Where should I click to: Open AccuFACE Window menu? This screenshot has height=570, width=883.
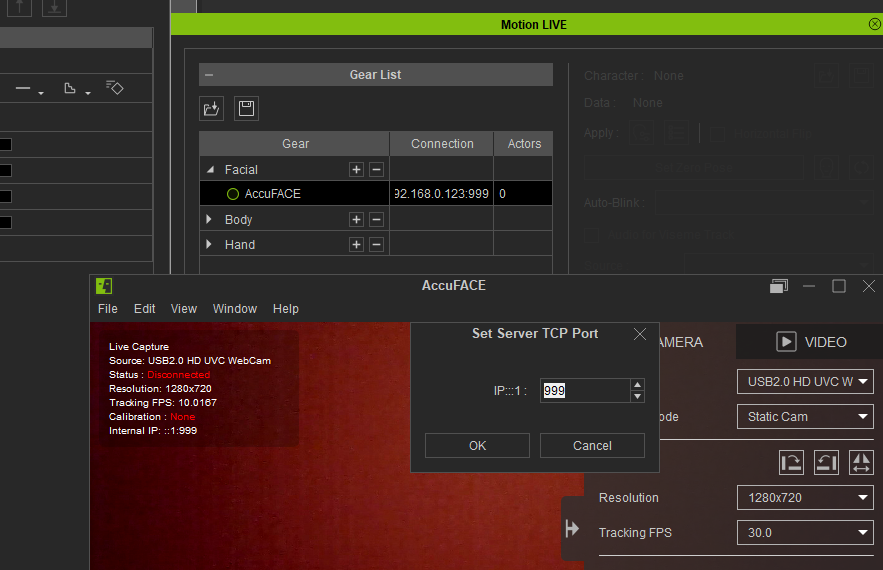pyautogui.click(x=235, y=309)
